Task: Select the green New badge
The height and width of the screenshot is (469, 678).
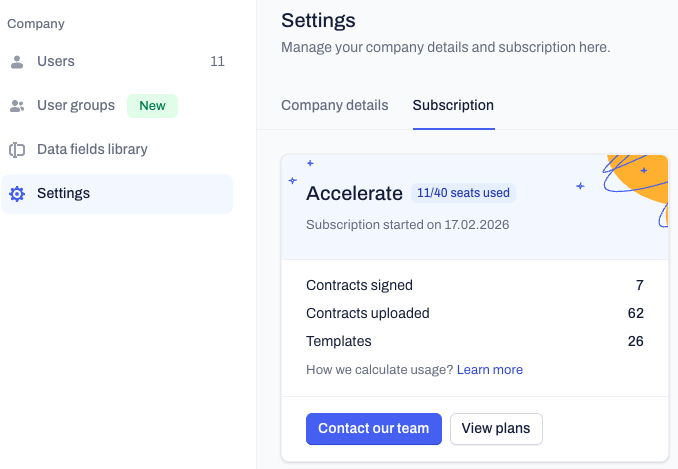Action: 152,106
